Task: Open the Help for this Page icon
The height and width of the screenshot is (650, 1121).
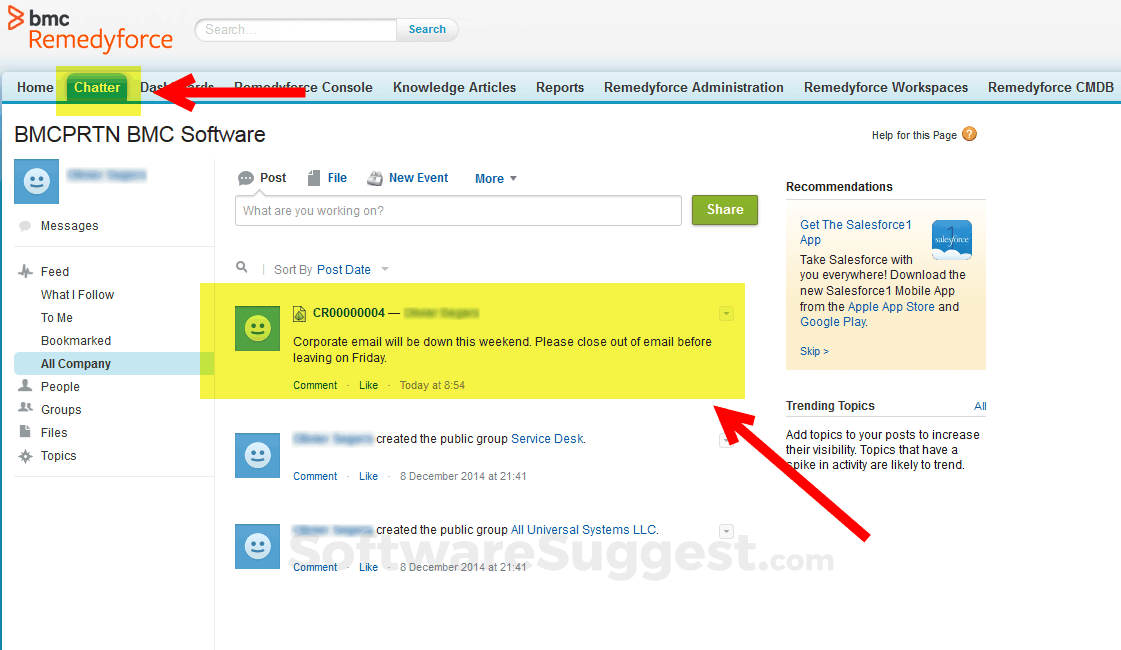Action: [969, 134]
